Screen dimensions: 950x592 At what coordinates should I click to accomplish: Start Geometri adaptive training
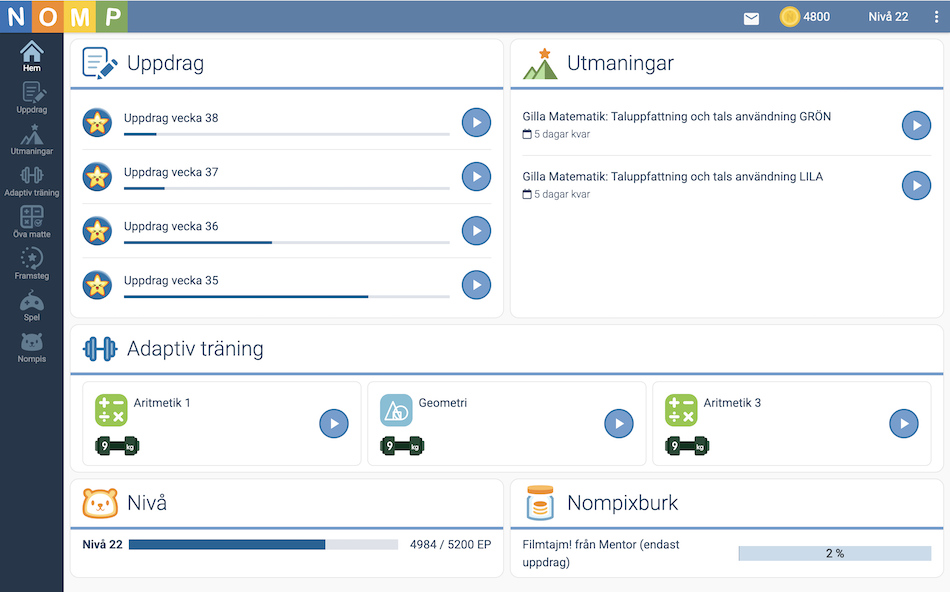tap(619, 424)
